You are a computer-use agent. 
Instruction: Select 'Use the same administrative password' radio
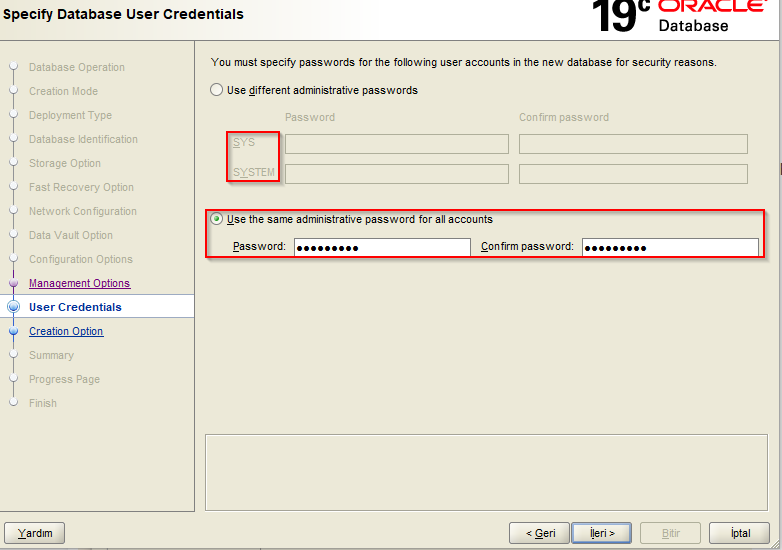pos(216,219)
